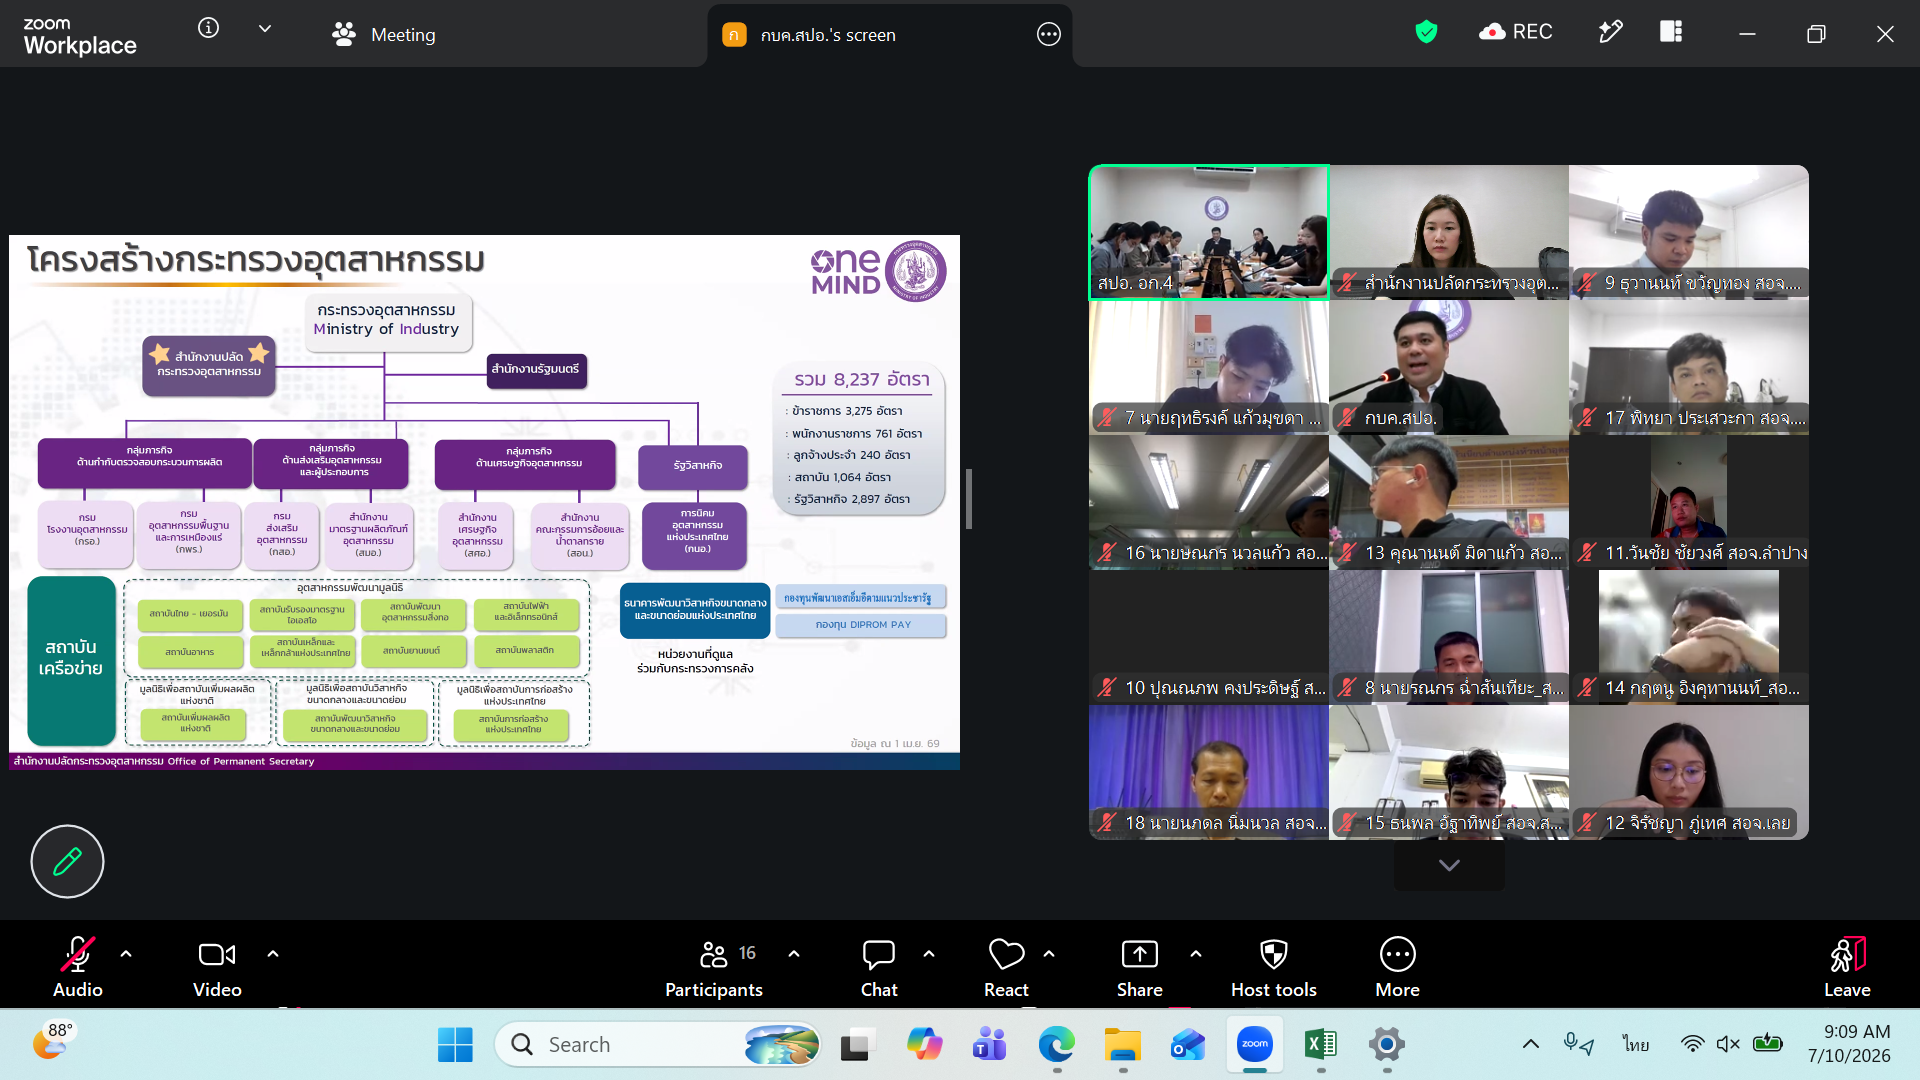Expand reactions options arrow
This screenshot has height=1080, width=1920.
(1049, 954)
